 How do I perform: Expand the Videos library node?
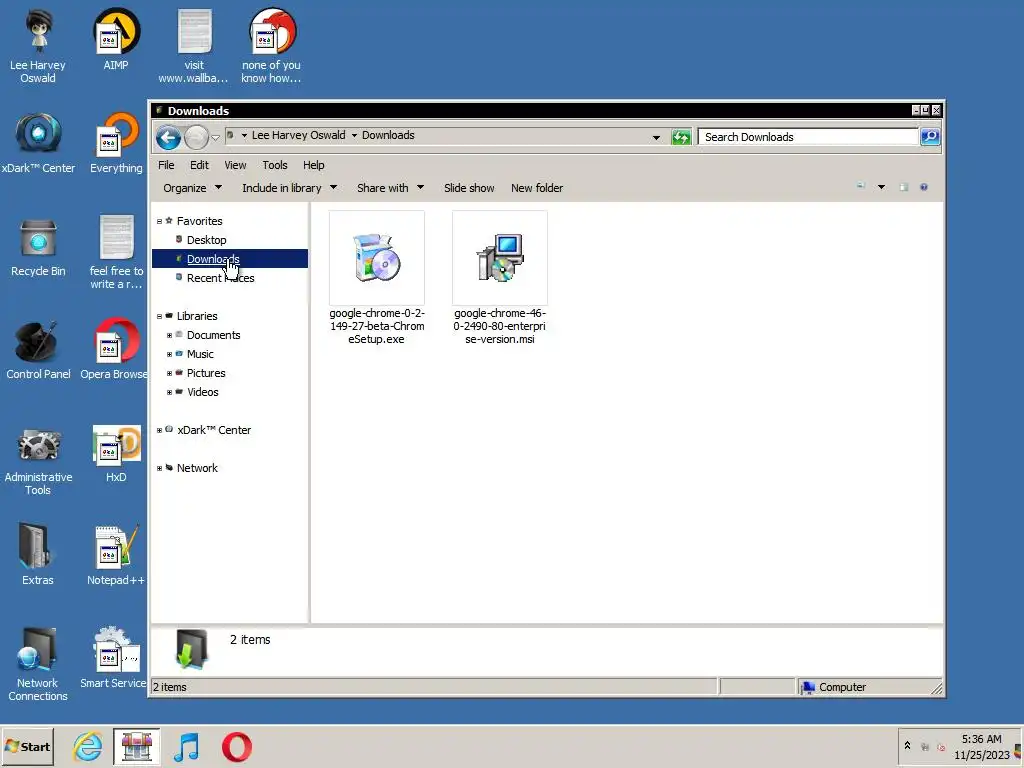[x=169, y=392]
